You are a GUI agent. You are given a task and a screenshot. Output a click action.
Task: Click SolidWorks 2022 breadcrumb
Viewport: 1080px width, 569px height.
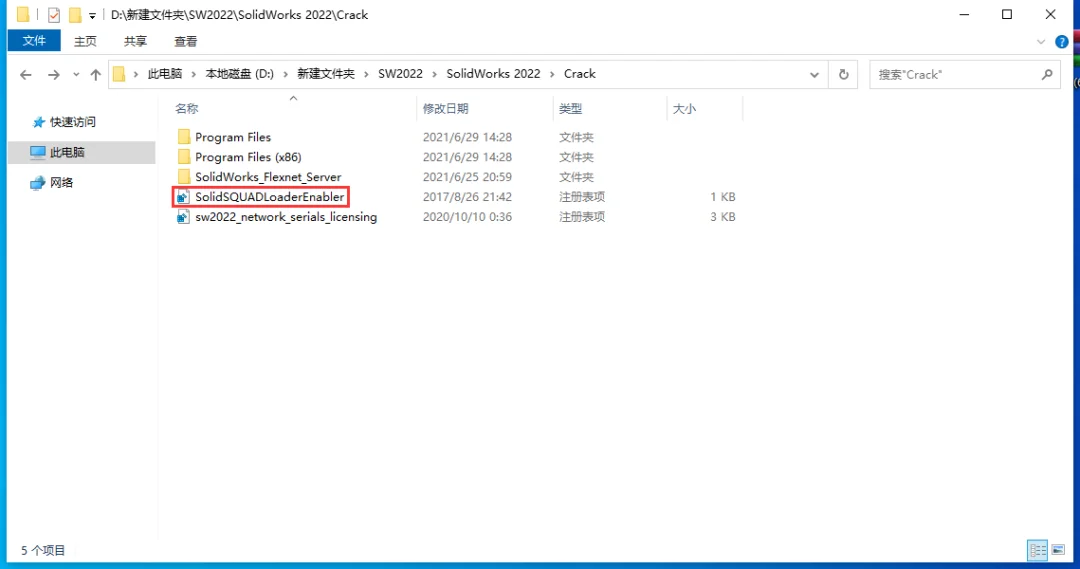coord(493,74)
